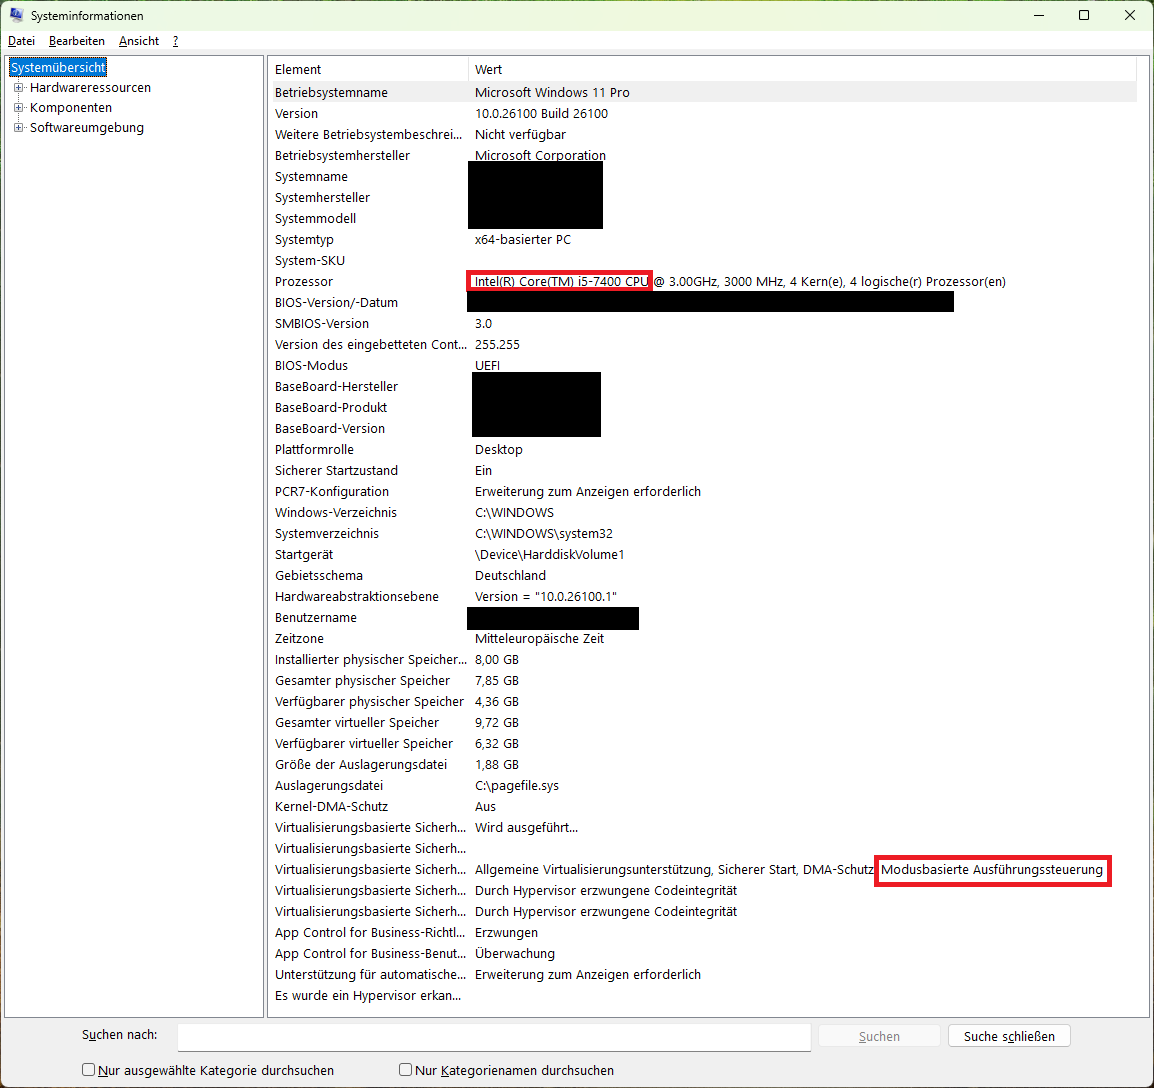Select 'Gesamter virtueller Speicher' row
The image size is (1154, 1088).
[x=703, y=722]
